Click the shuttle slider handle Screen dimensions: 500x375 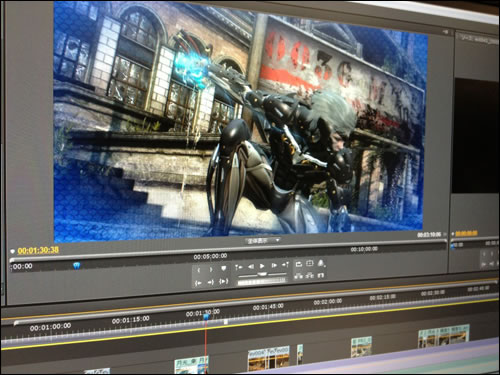(x=262, y=274)
